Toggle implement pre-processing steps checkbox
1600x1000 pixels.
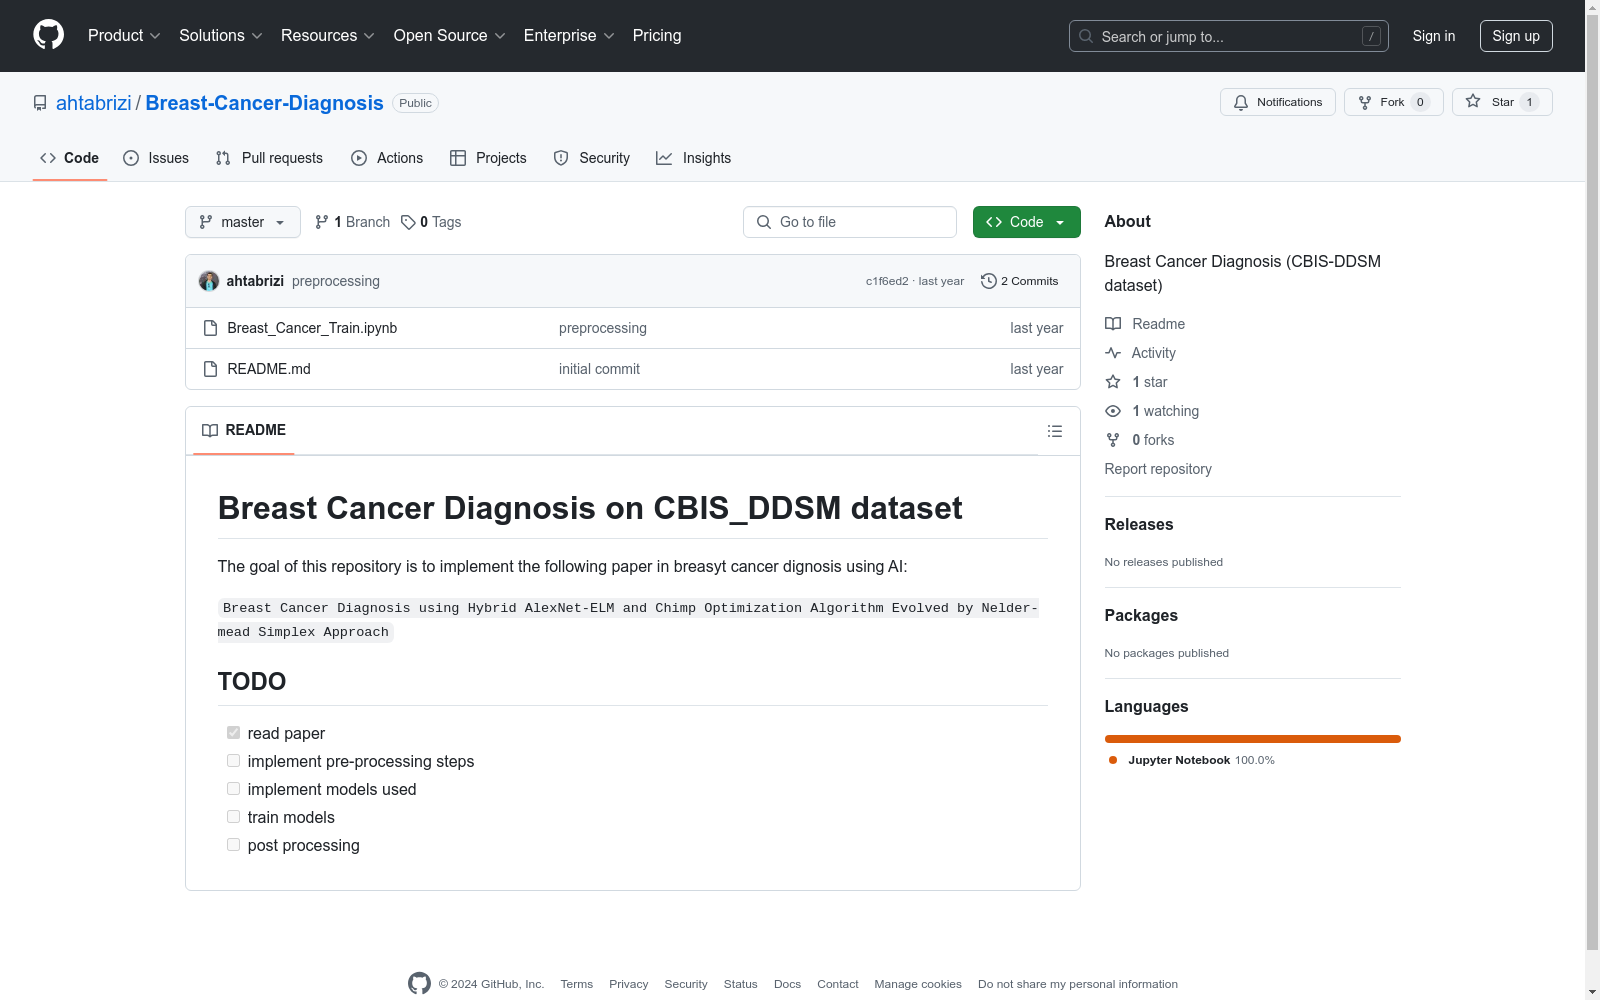click(233, 761)
